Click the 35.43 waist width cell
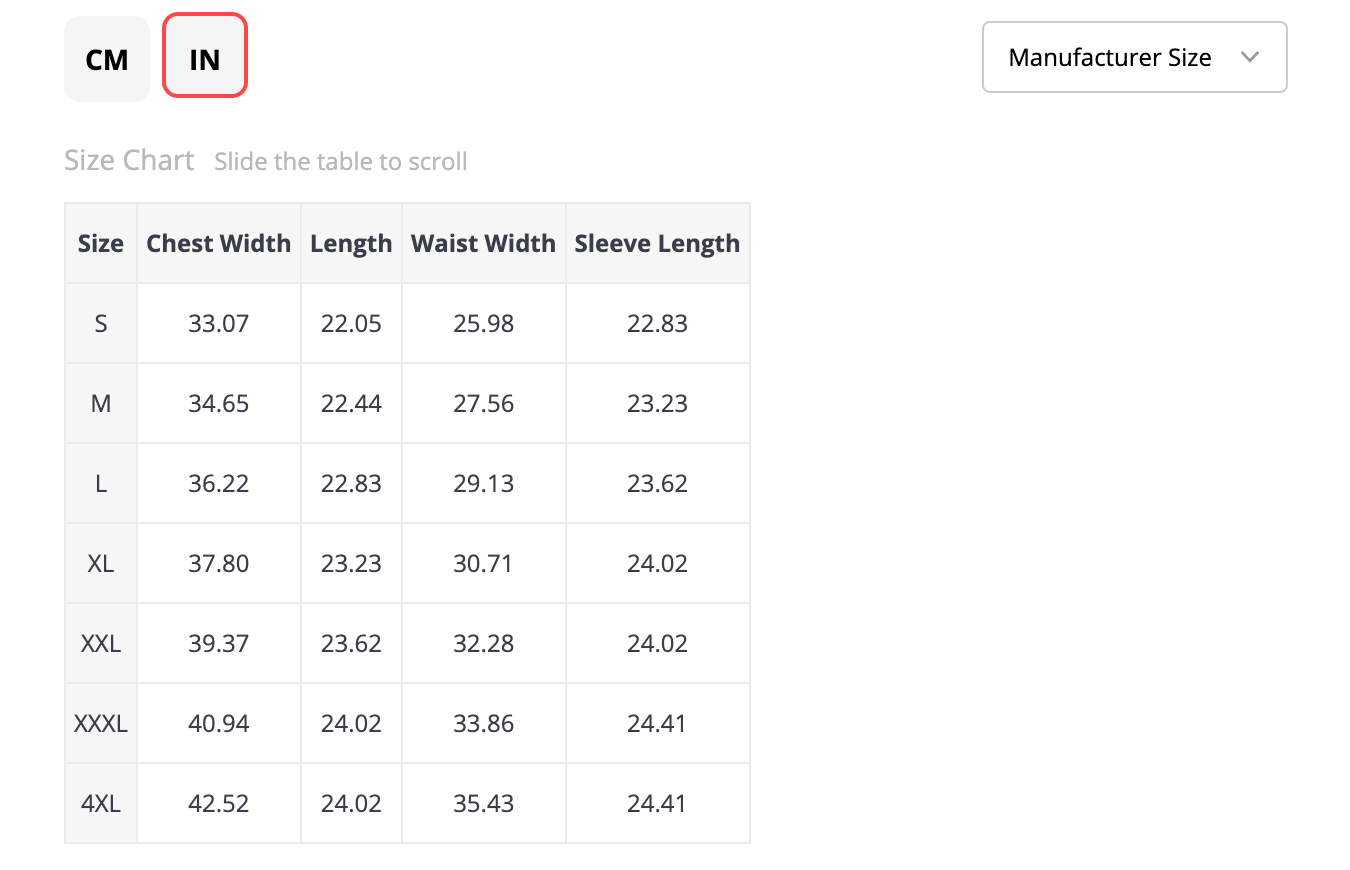This screenshot has height=870, width=1350. coord(483,803)
